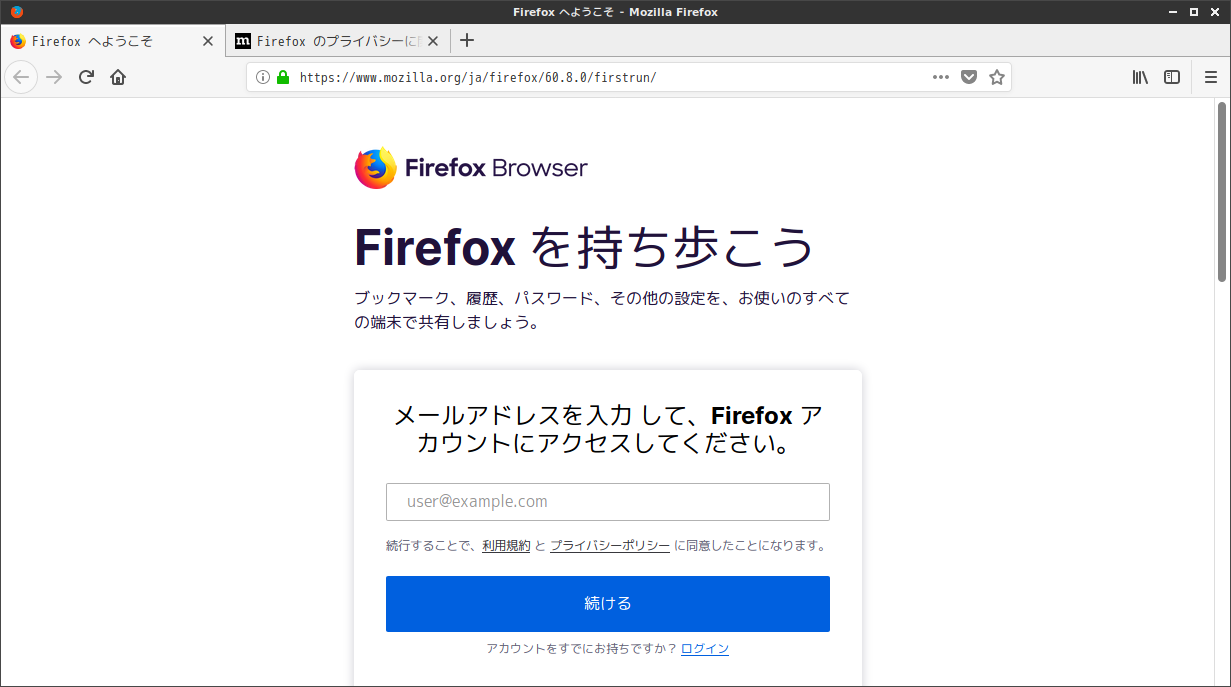Click the page vertical scrollbar thumb
1231x687 pixels.
(1222, 190)
